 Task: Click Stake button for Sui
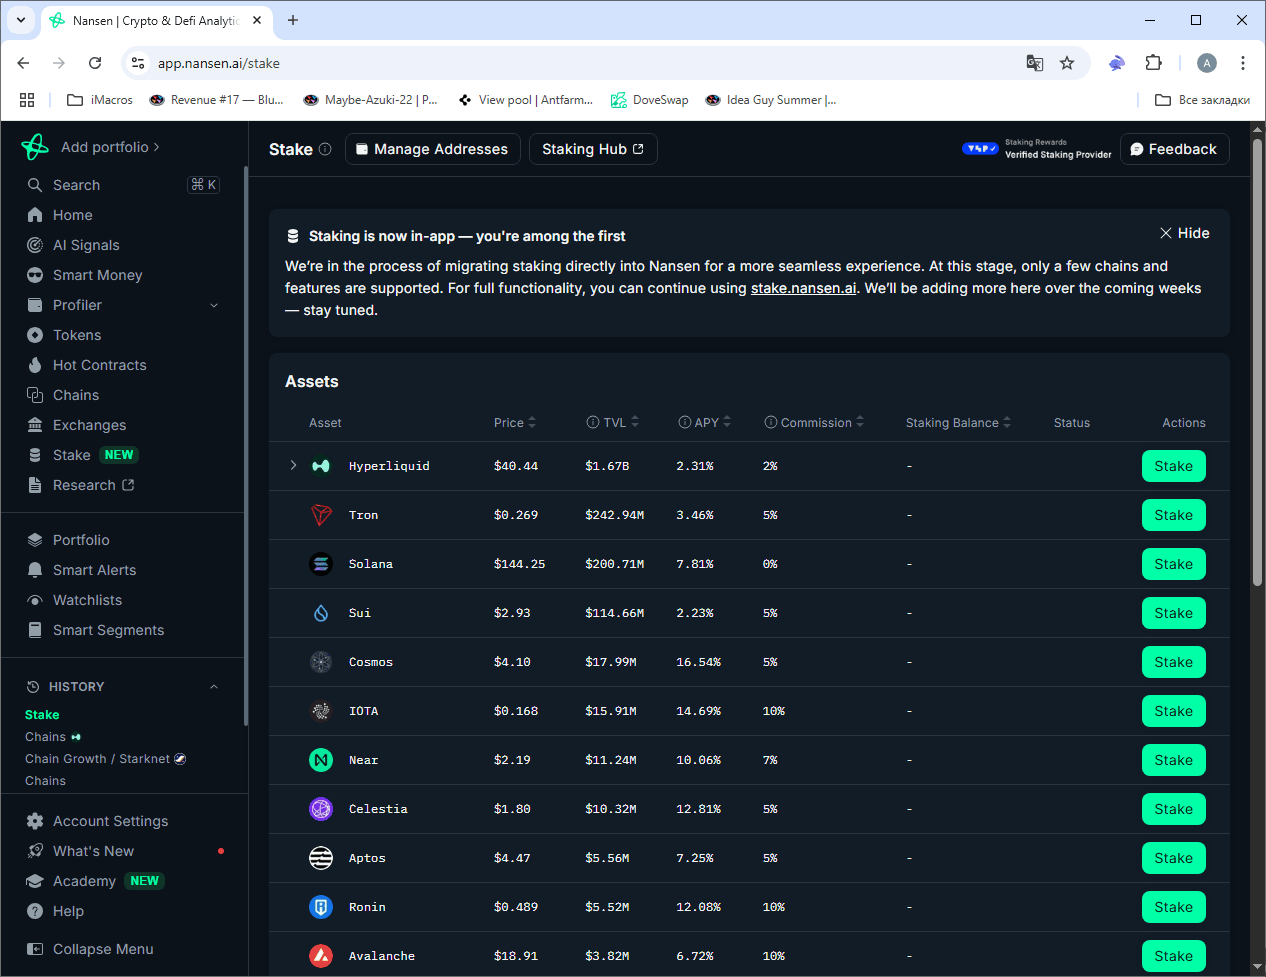[1174, 613]
